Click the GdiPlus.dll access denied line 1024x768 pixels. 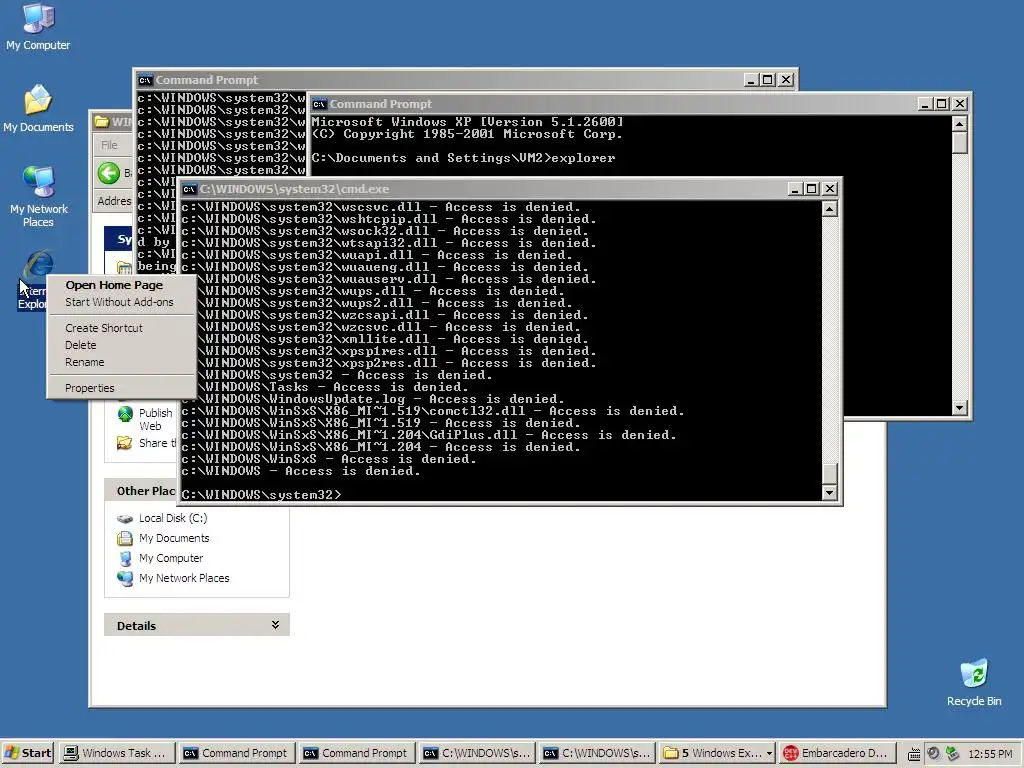(428, 435)
